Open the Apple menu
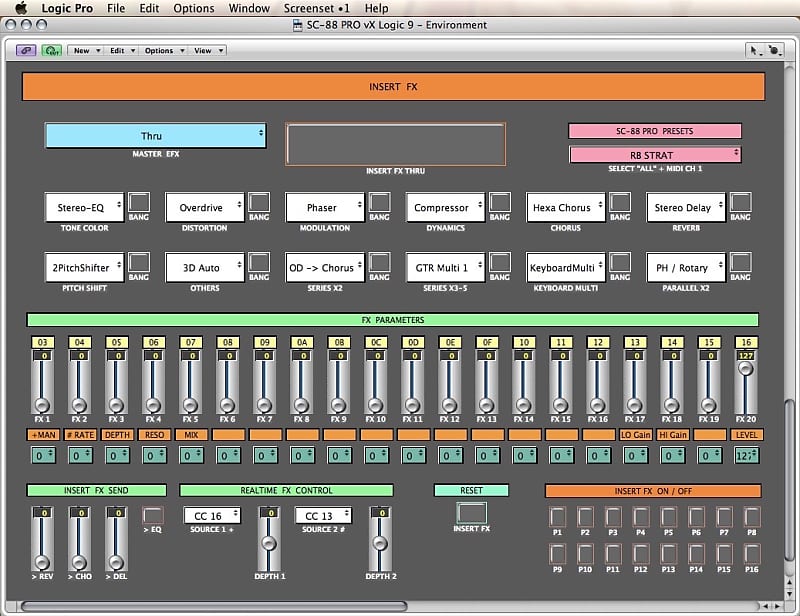800x616 pixels. point(21,8)
